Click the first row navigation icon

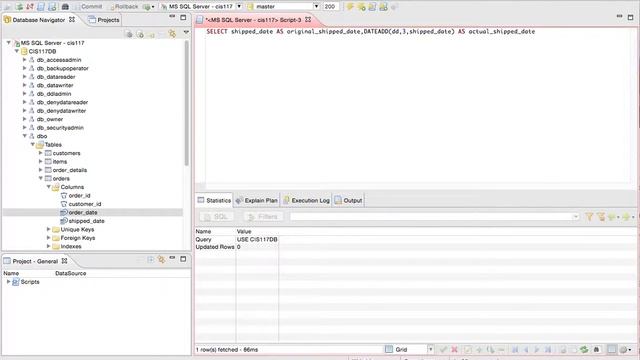point(515,349)
